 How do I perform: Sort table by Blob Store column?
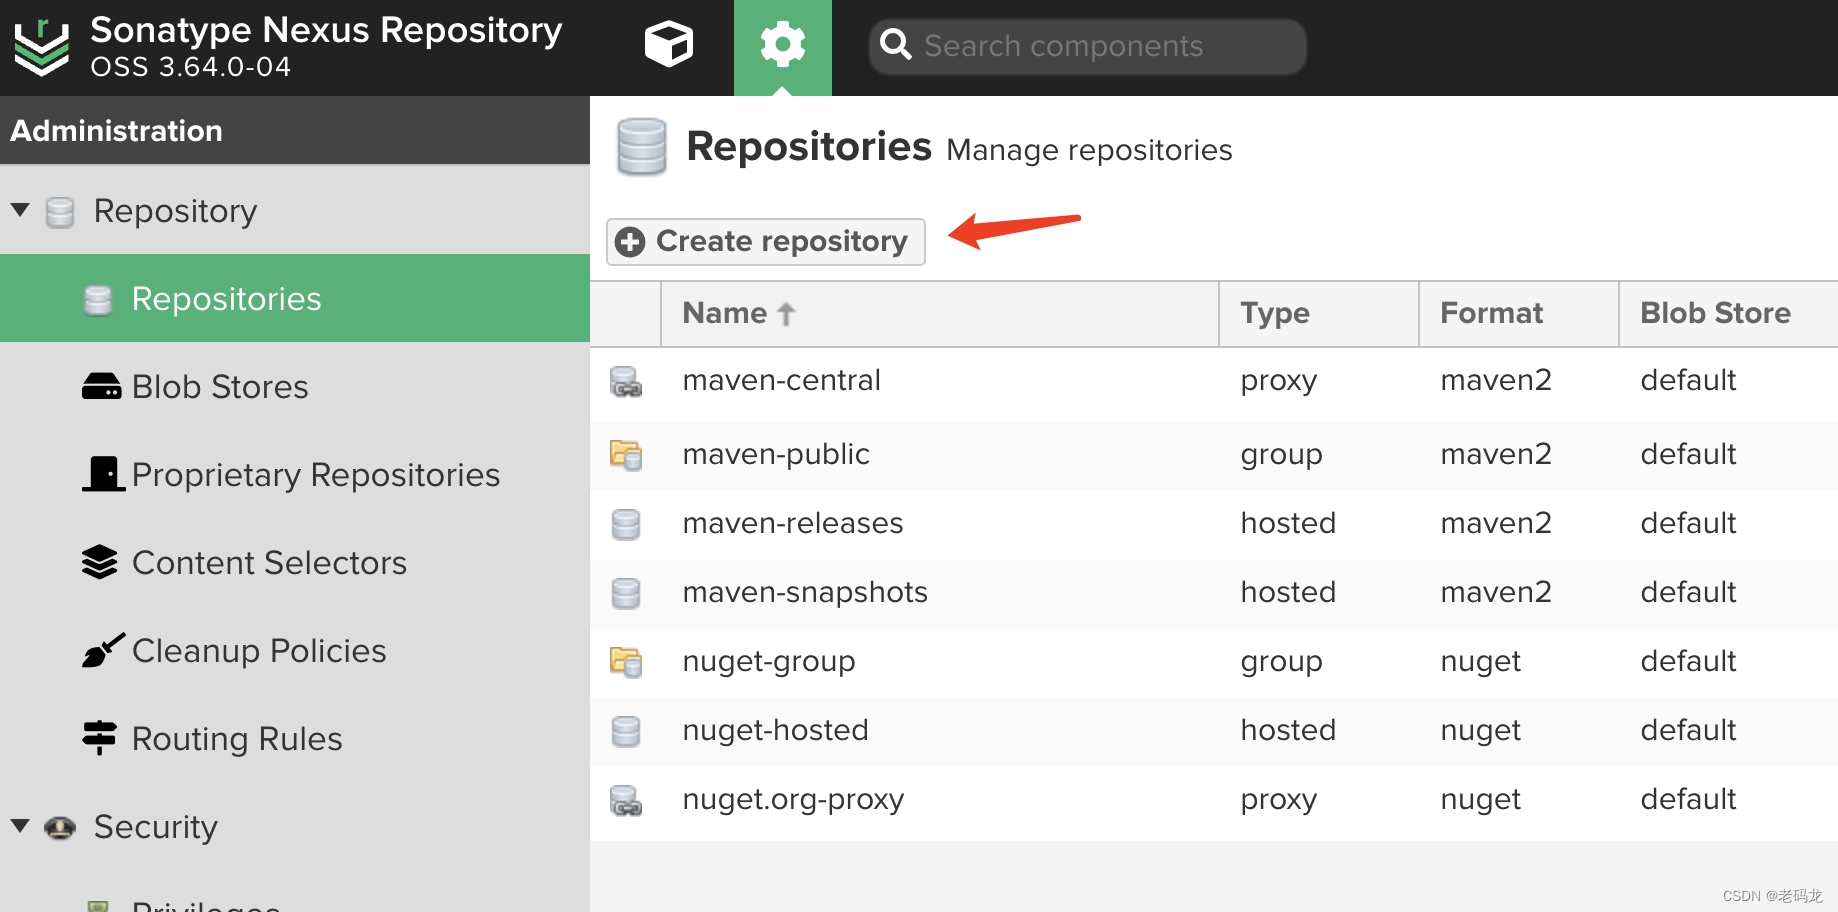pos(1729,314)
